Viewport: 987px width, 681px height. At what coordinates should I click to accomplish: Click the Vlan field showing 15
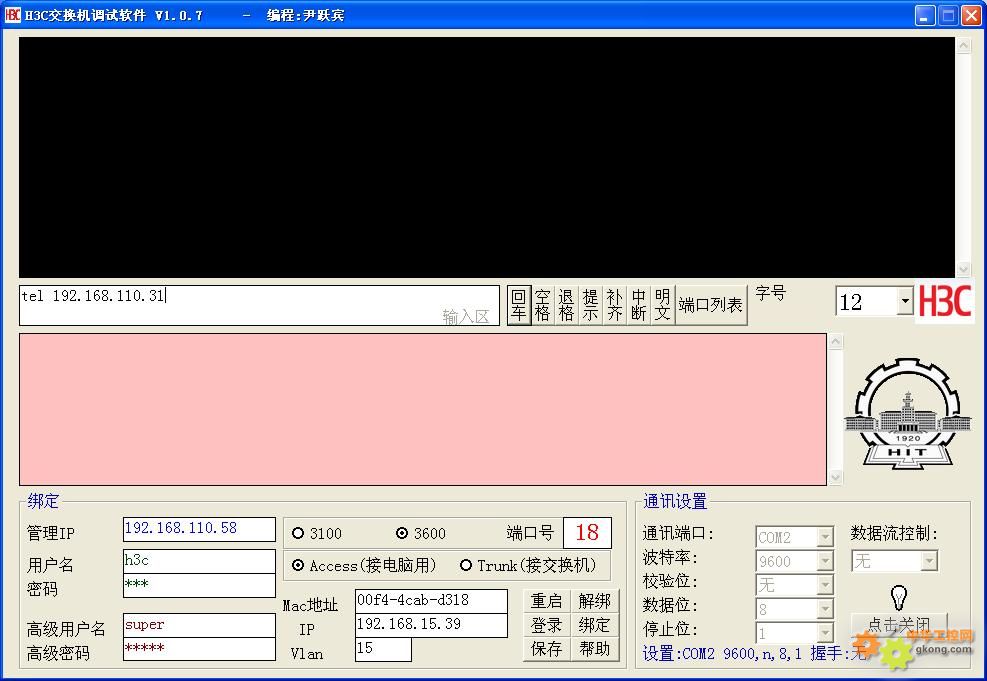[383, 649]
